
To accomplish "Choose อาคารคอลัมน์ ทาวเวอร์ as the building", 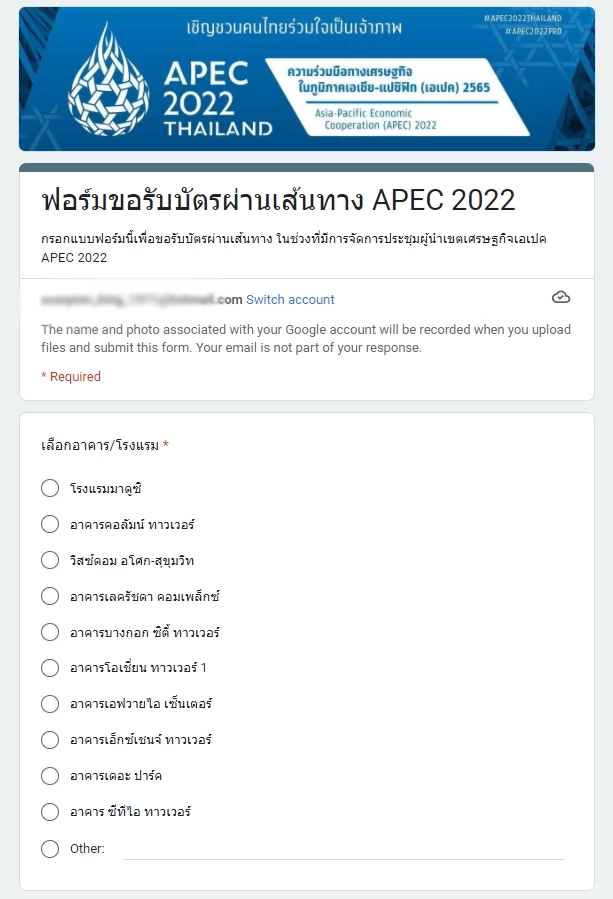I will [x=50, y=524].
